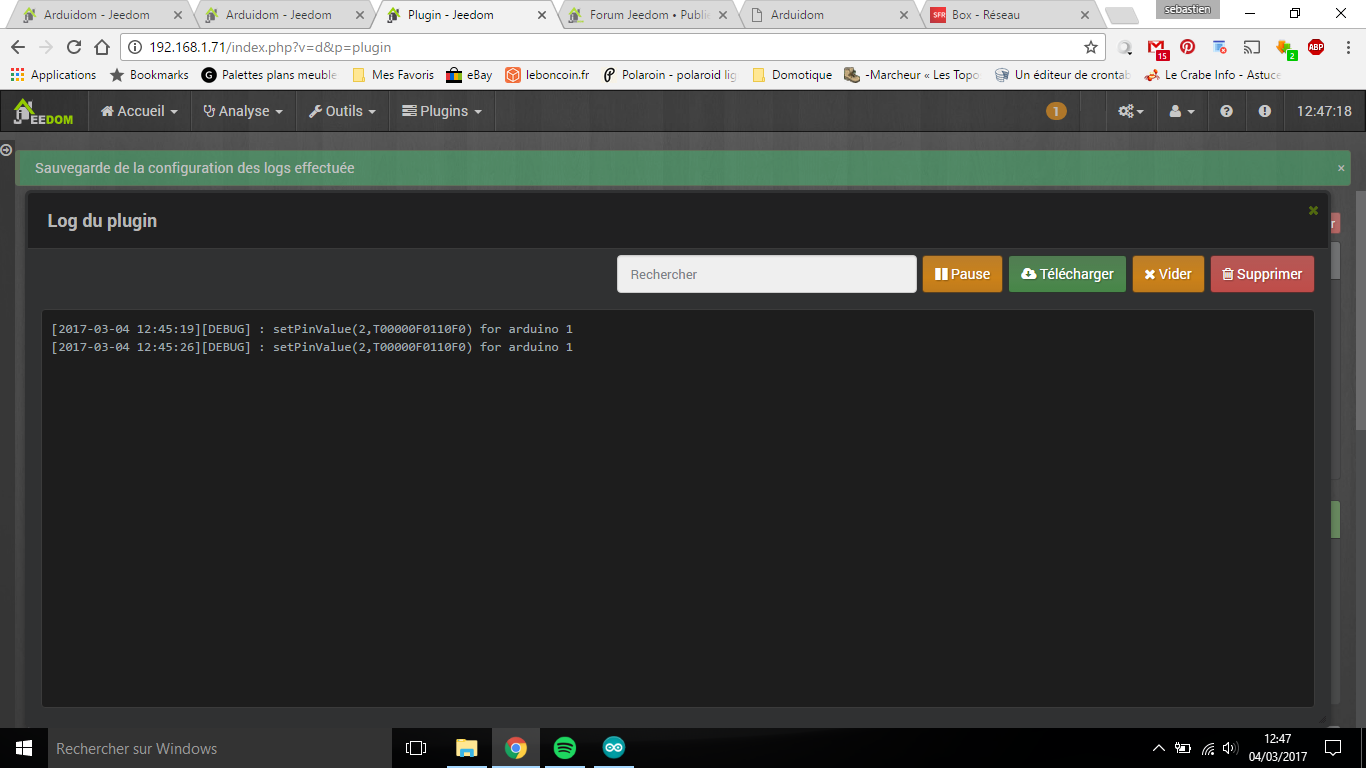The width and height of the screenshot is (1366, 768).
Task: Click the 12:45:26 setPinValue log line
Action: (x=312, y=347)
